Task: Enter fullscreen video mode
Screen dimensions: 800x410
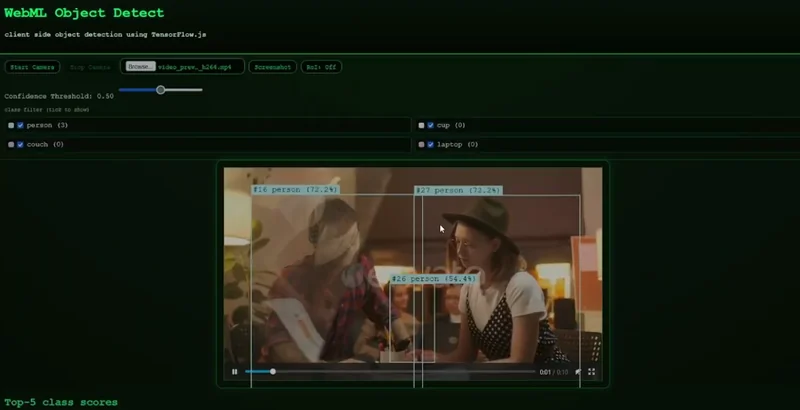Action: (591, 372)
